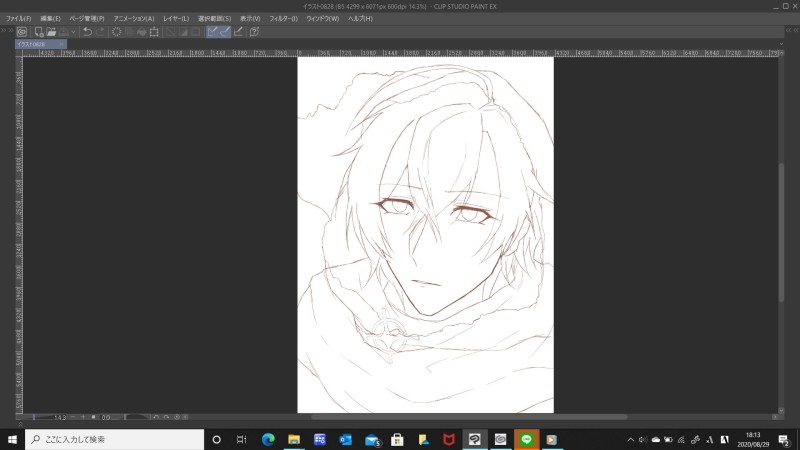The width and height of the screenshot is (800, 450).
Task: Open Cortana from the taskbar
Action: click(x=216, y=439)
